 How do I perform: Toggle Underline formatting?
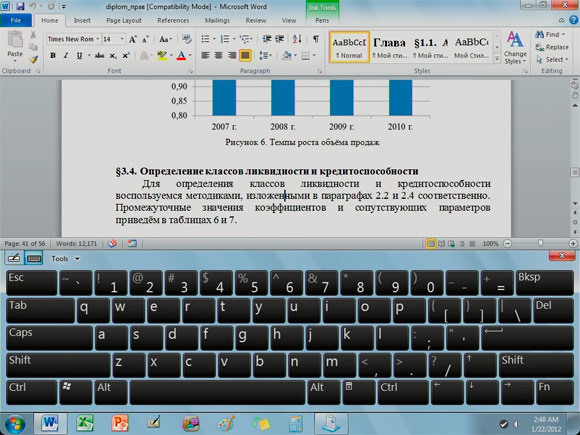pyautogui.click(x=79, y=55)
